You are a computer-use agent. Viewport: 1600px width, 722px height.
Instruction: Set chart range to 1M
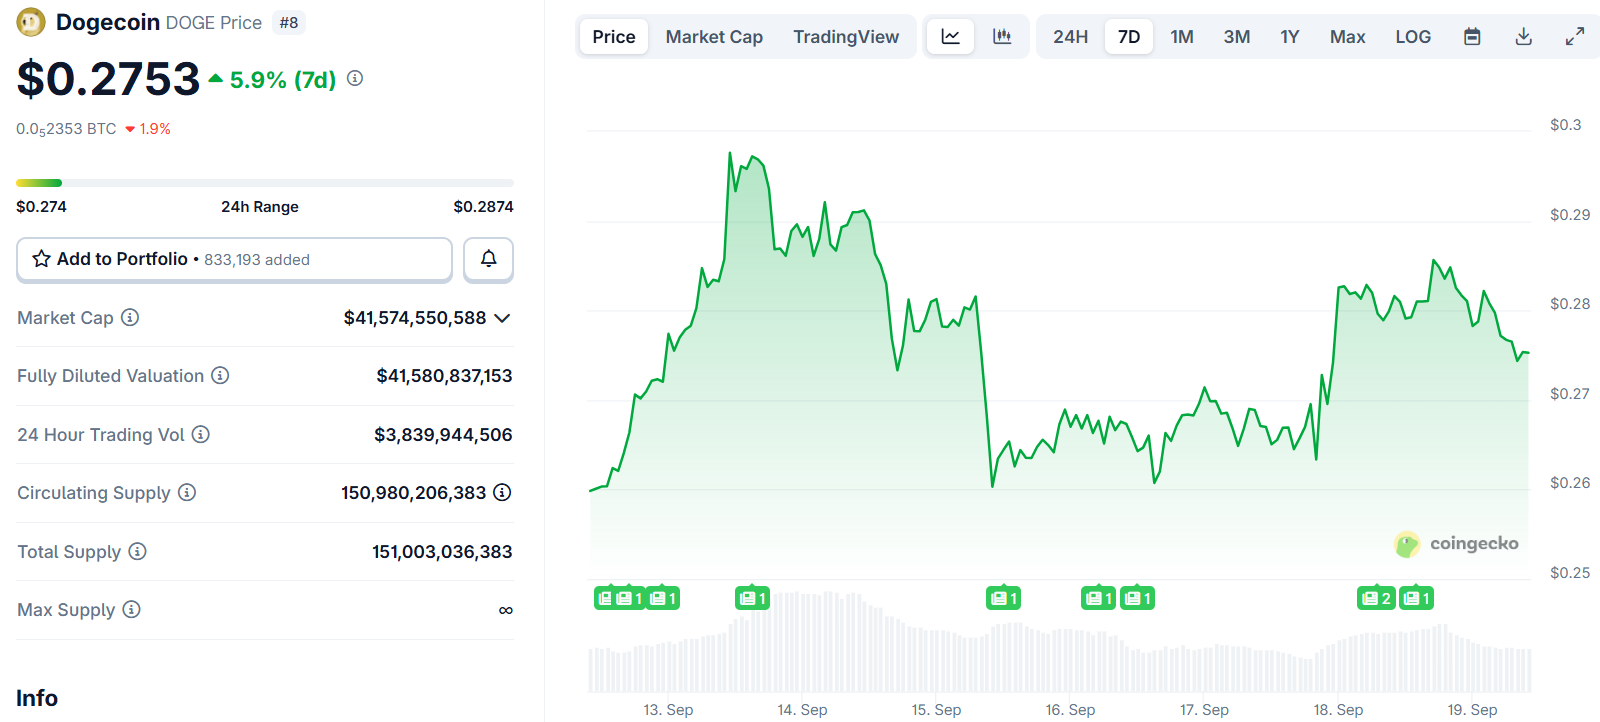coord(1182,37)
